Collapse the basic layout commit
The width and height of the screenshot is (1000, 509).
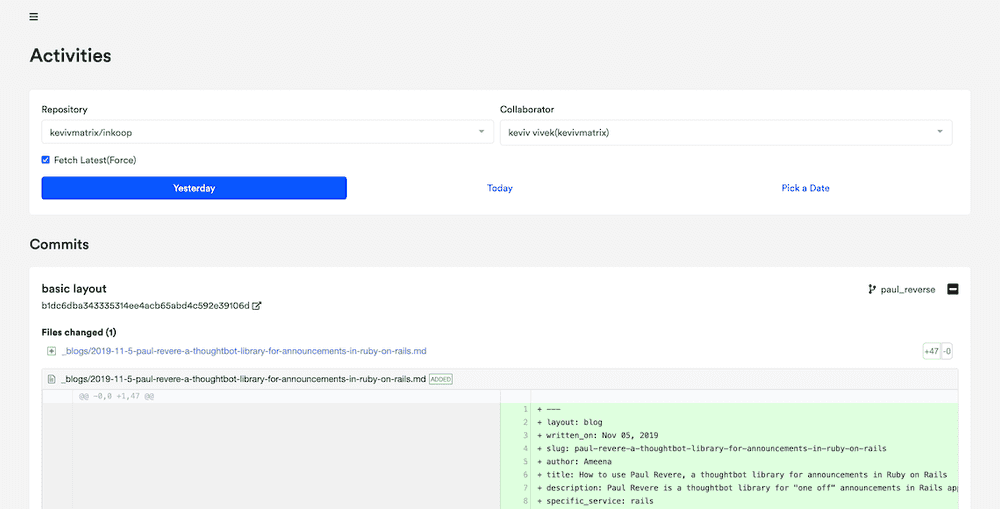pos(952,289)
